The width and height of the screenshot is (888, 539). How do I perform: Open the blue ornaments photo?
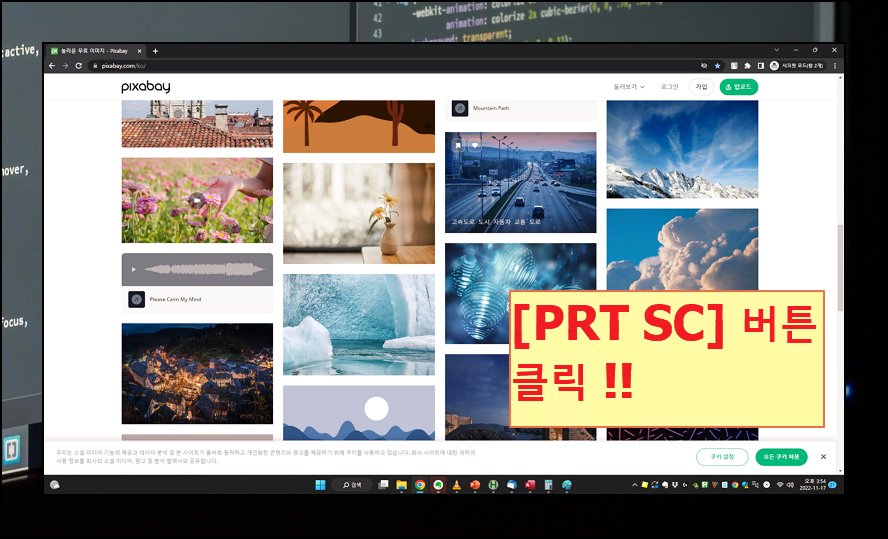(479, 293)
